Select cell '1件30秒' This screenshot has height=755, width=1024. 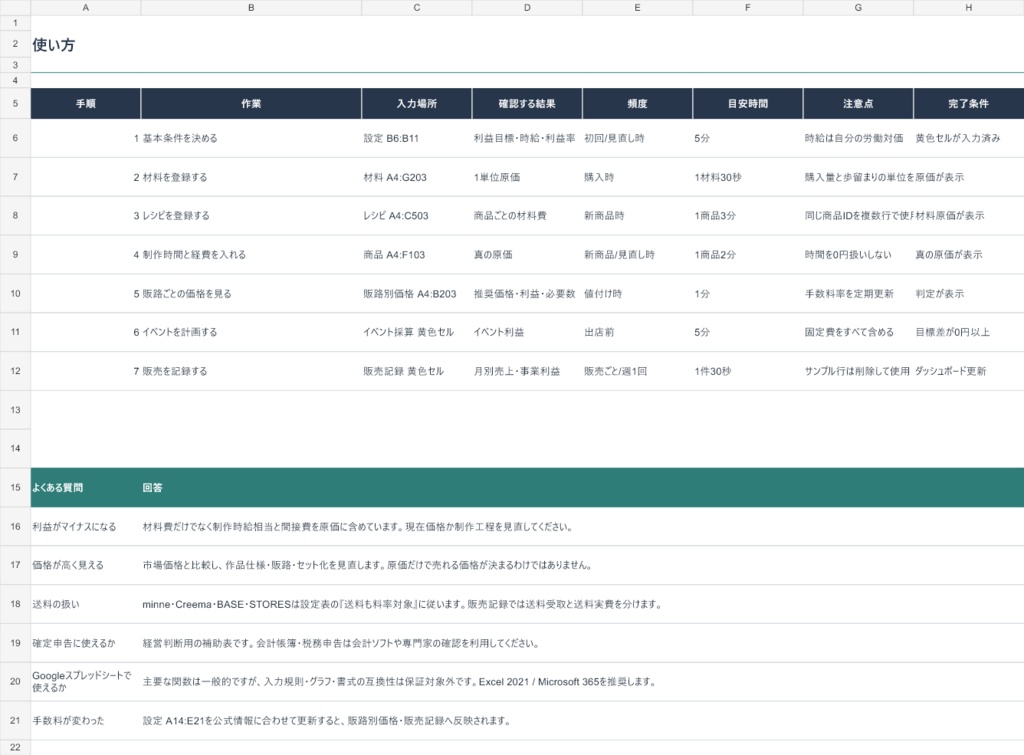pyautogui.click(x=748, y=371)
